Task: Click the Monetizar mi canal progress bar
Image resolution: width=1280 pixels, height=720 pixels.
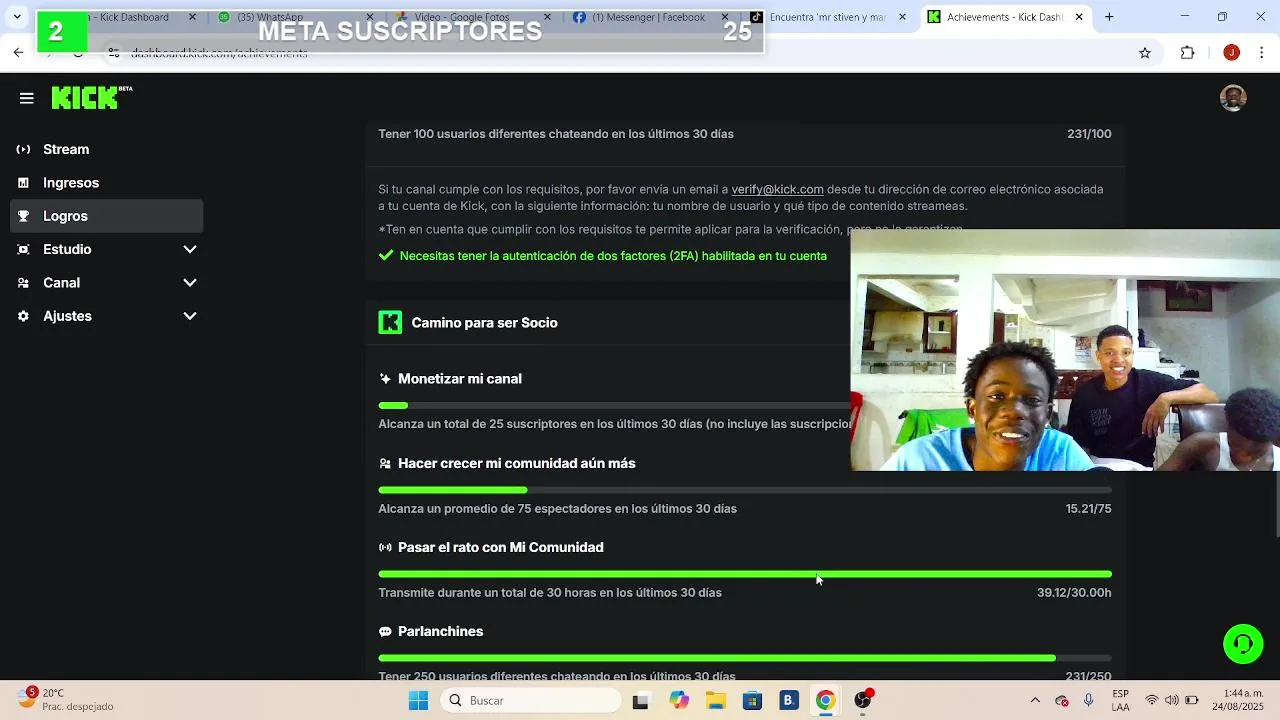Action: 614,405
